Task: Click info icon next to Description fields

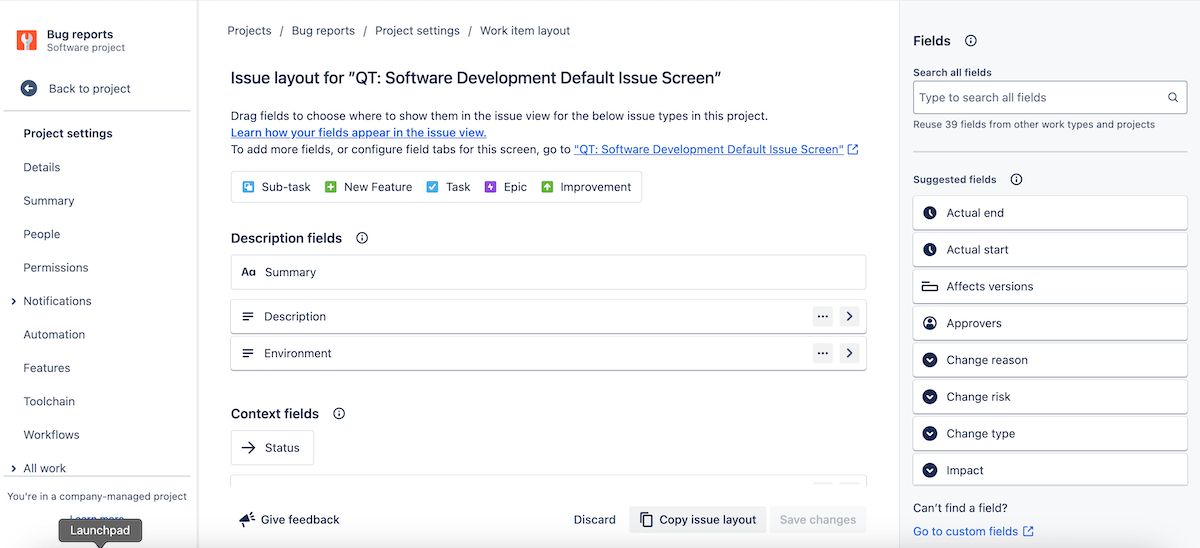Action: coord(362,238)
